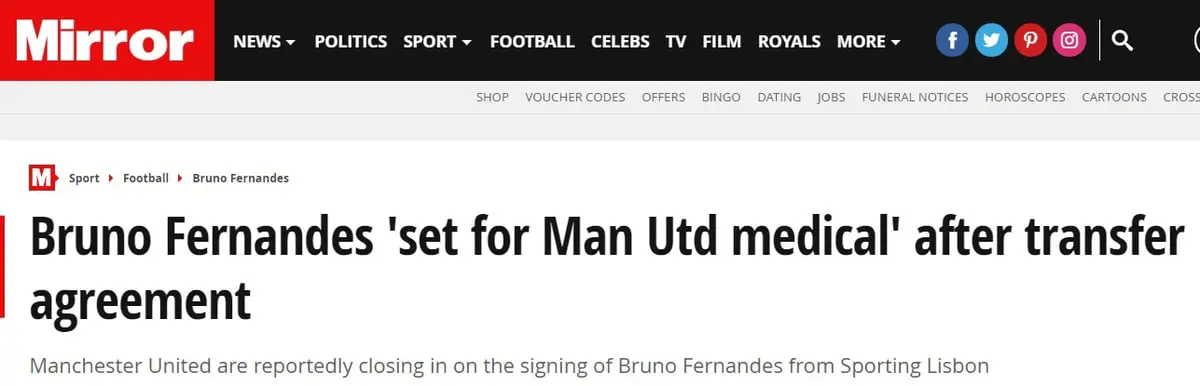
Task: Open the Football section
Action: [532, 41]
